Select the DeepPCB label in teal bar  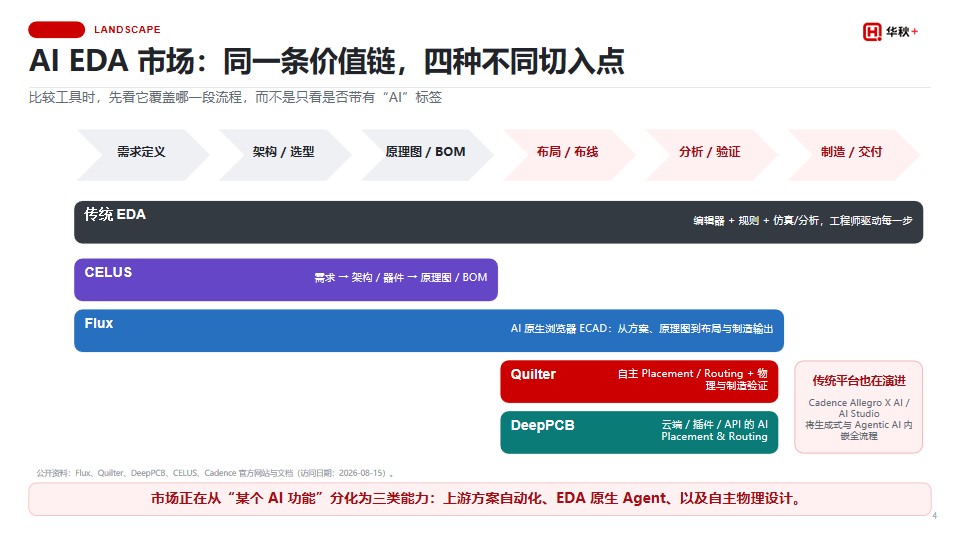pyautogui.click(x=542, y=425)
